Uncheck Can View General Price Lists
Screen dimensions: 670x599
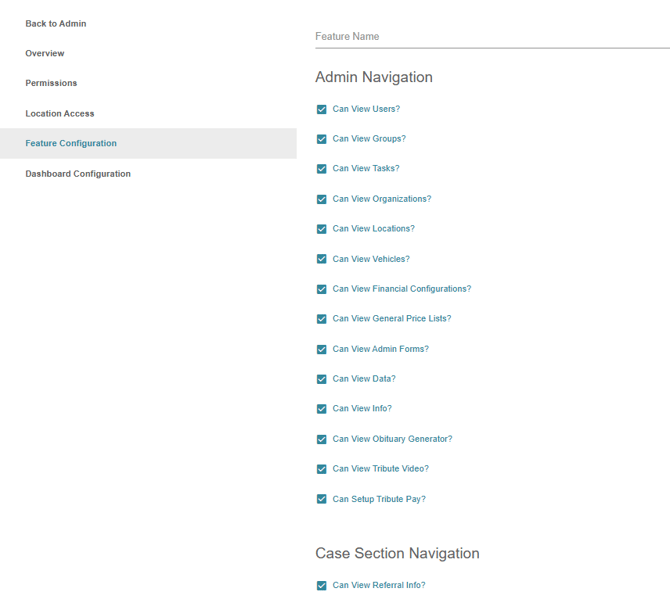[x=322, y=319]
